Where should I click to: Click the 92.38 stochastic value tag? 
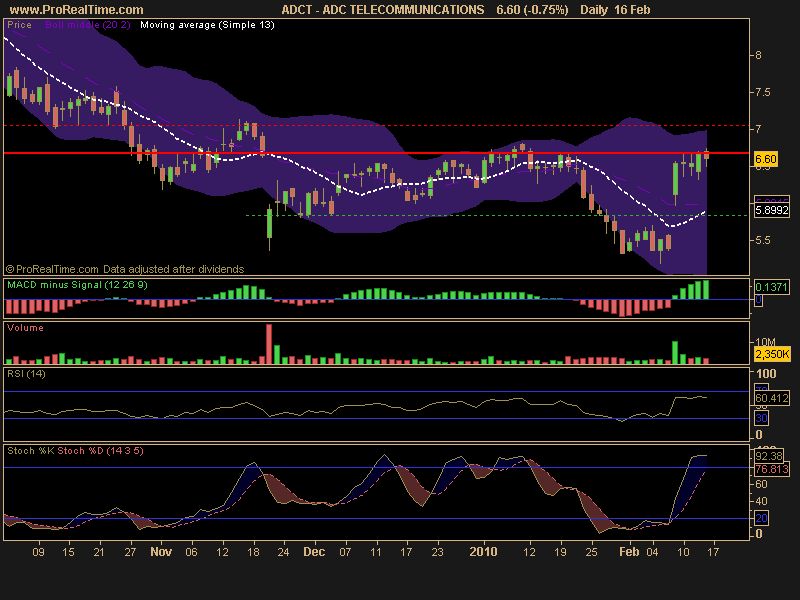click(x=768, y=456)
